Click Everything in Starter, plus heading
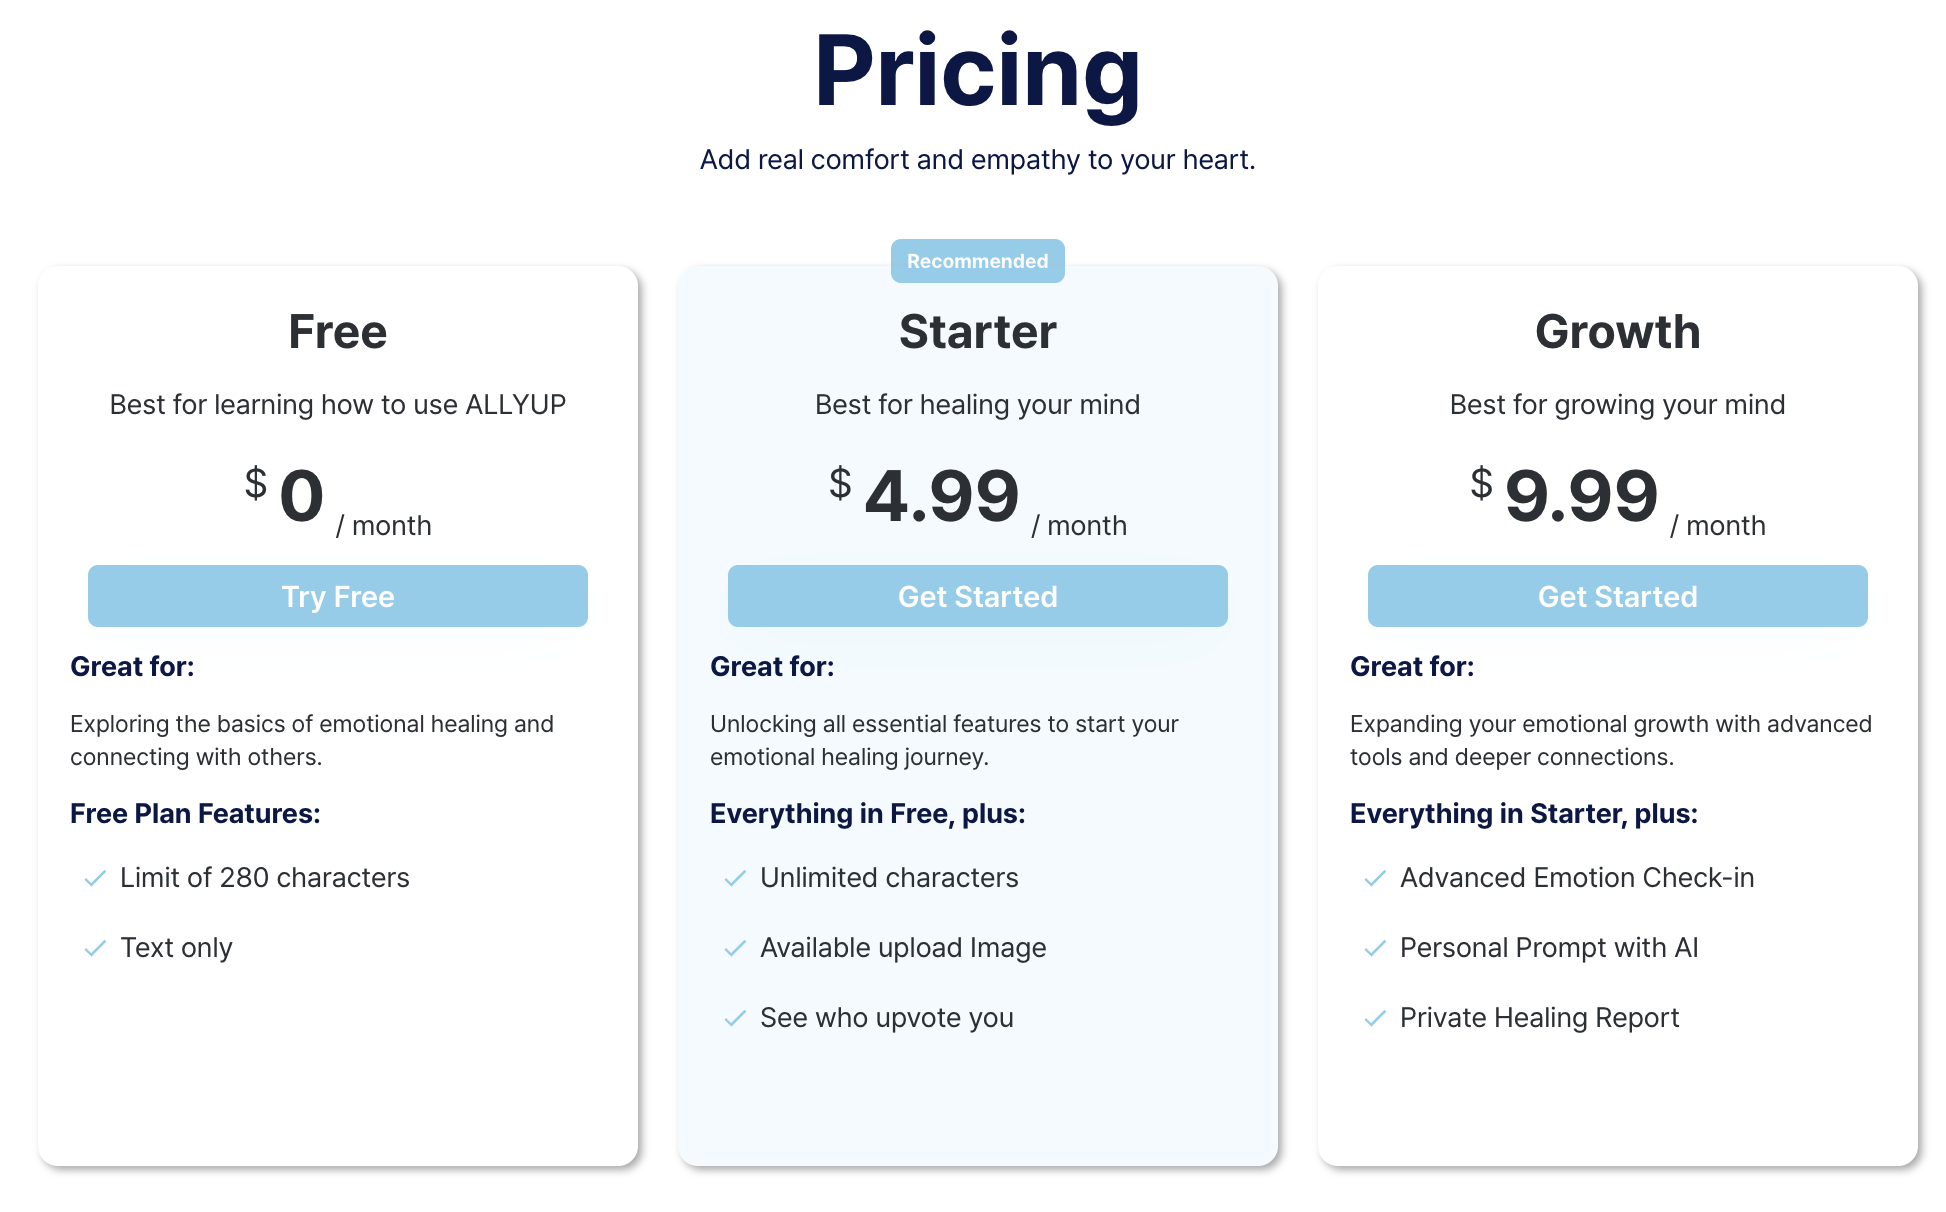Image resolution: width=1946 pixels, height=1212 pixels. pos(1524,814)
